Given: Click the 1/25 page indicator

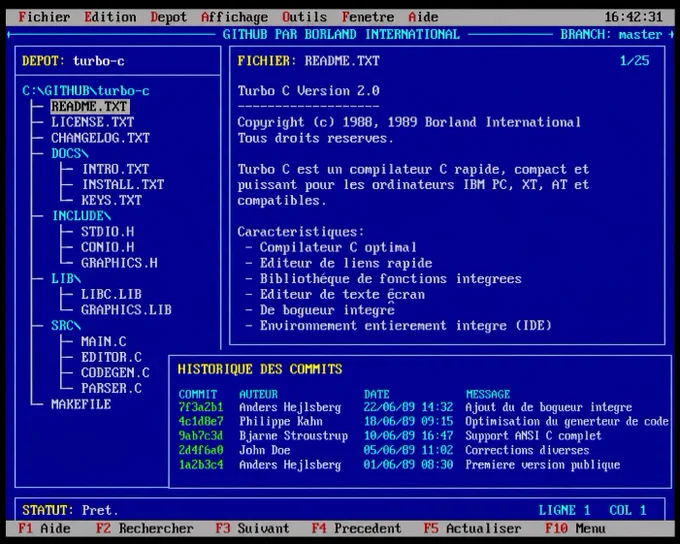Looking at the screenshot, I should click(x=634, y=61).
